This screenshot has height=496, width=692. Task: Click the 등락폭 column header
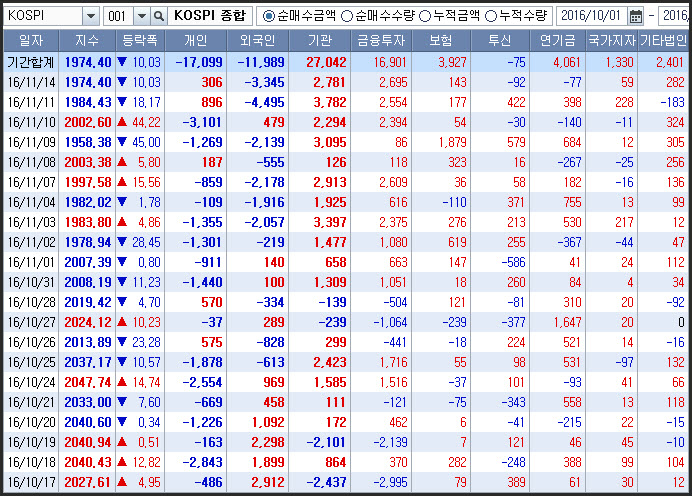pos(140,41)
